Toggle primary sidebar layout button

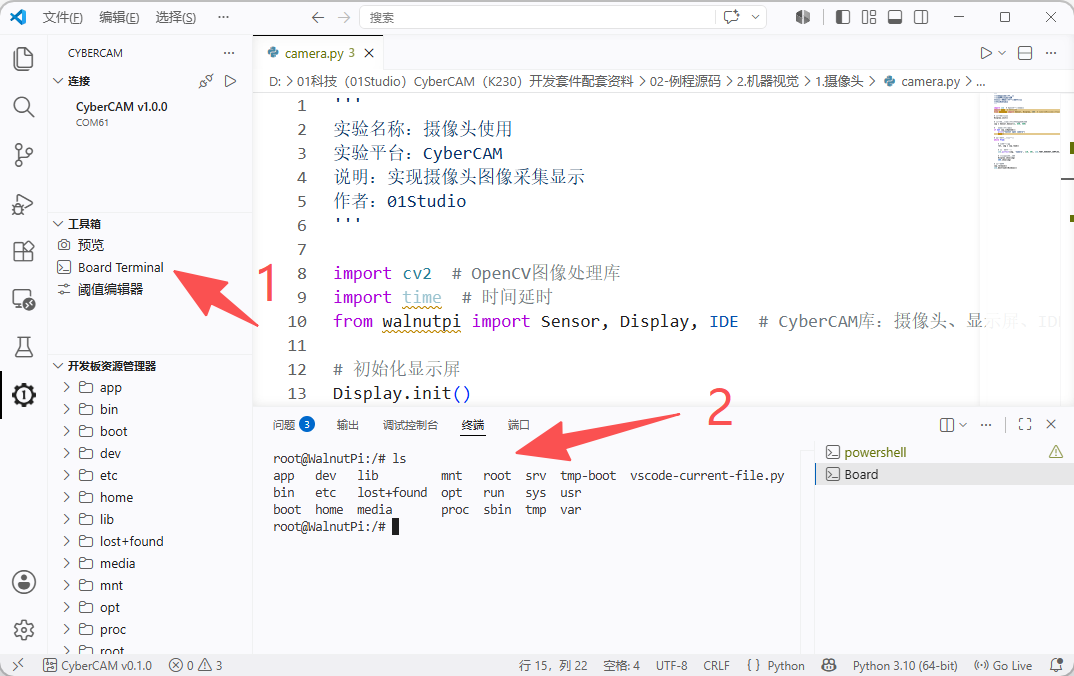click(843, 17)
